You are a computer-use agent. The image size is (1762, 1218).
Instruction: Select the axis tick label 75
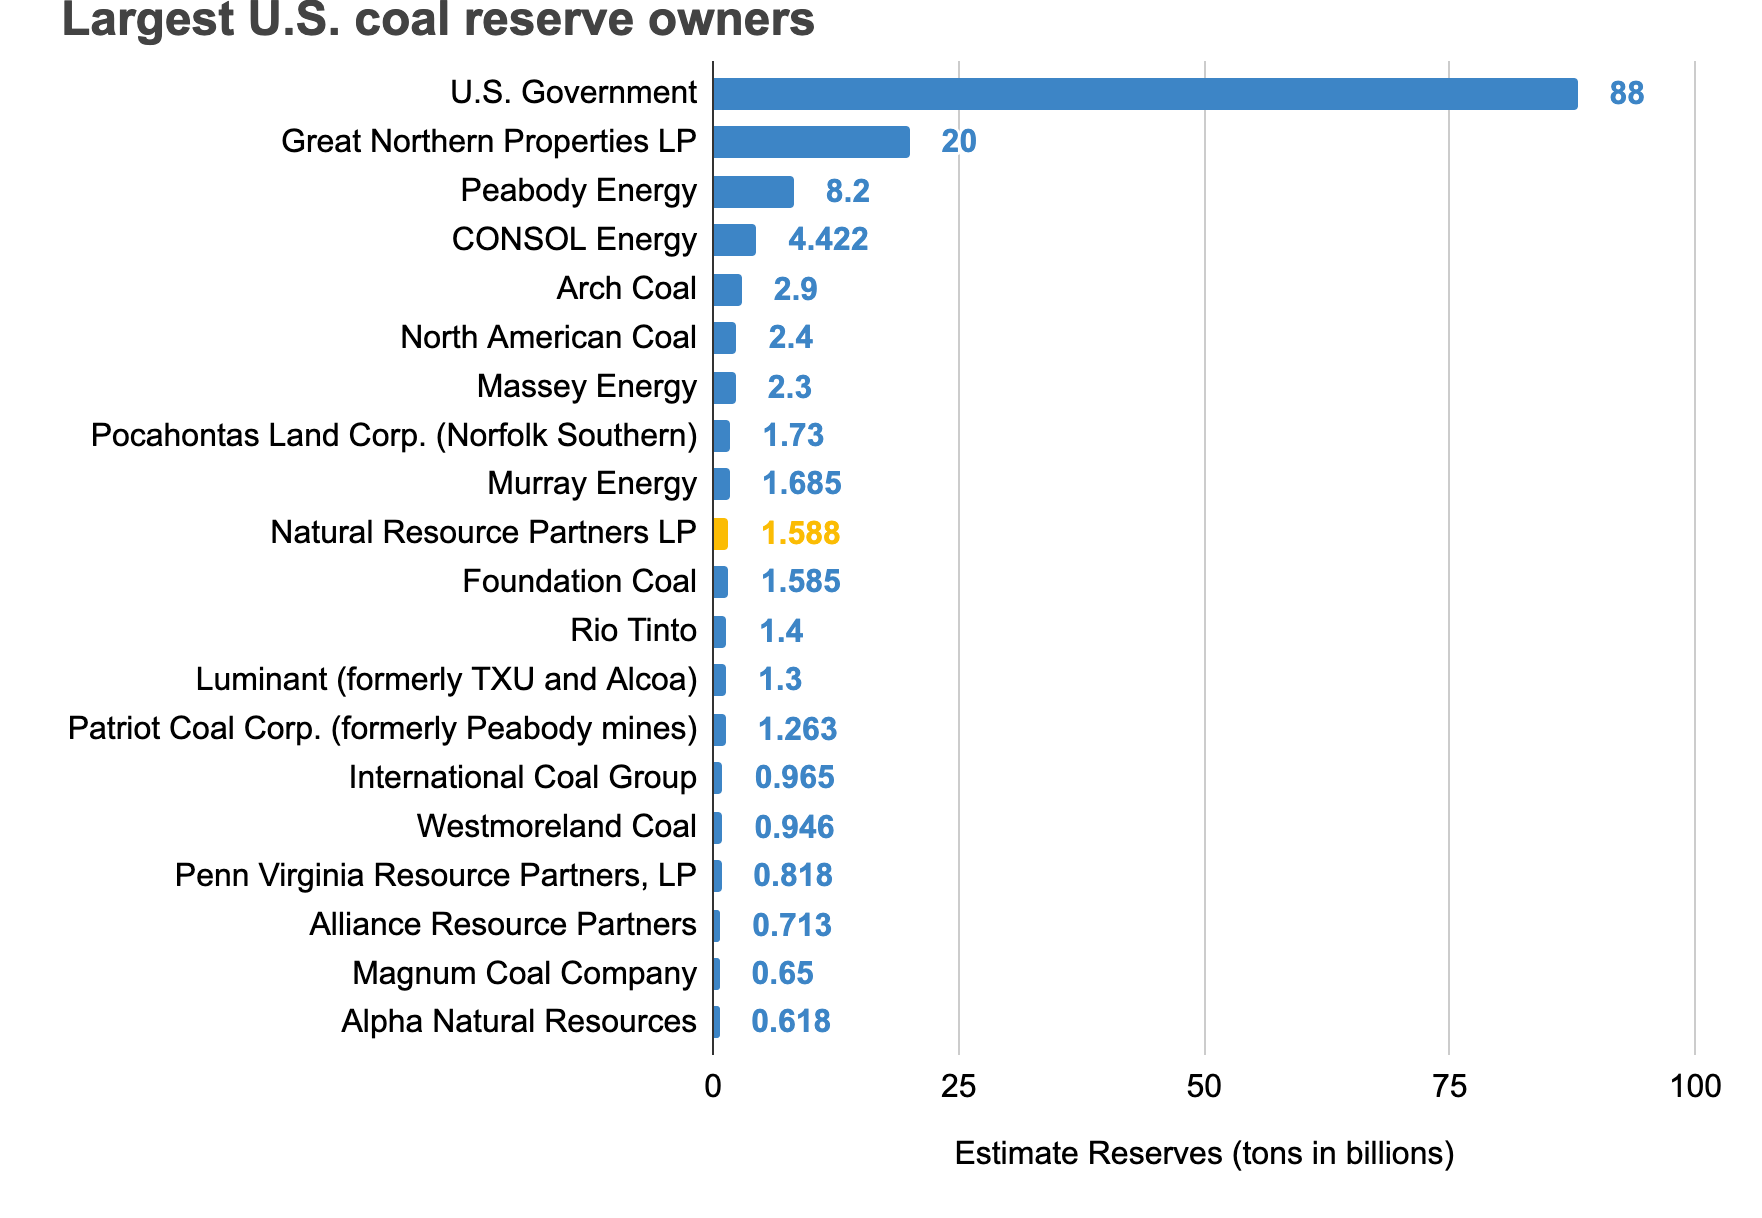(1450, 1087)
